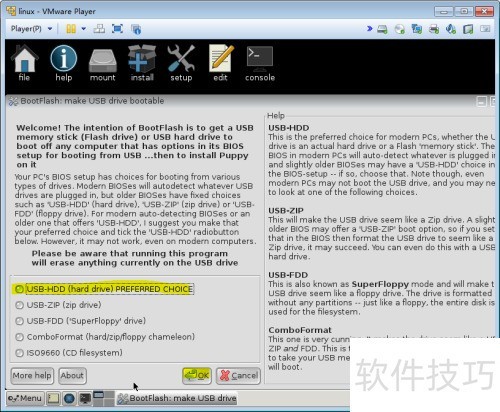
Task: Open the Puppy Menu button in taskbar
Action: point(25,398)
